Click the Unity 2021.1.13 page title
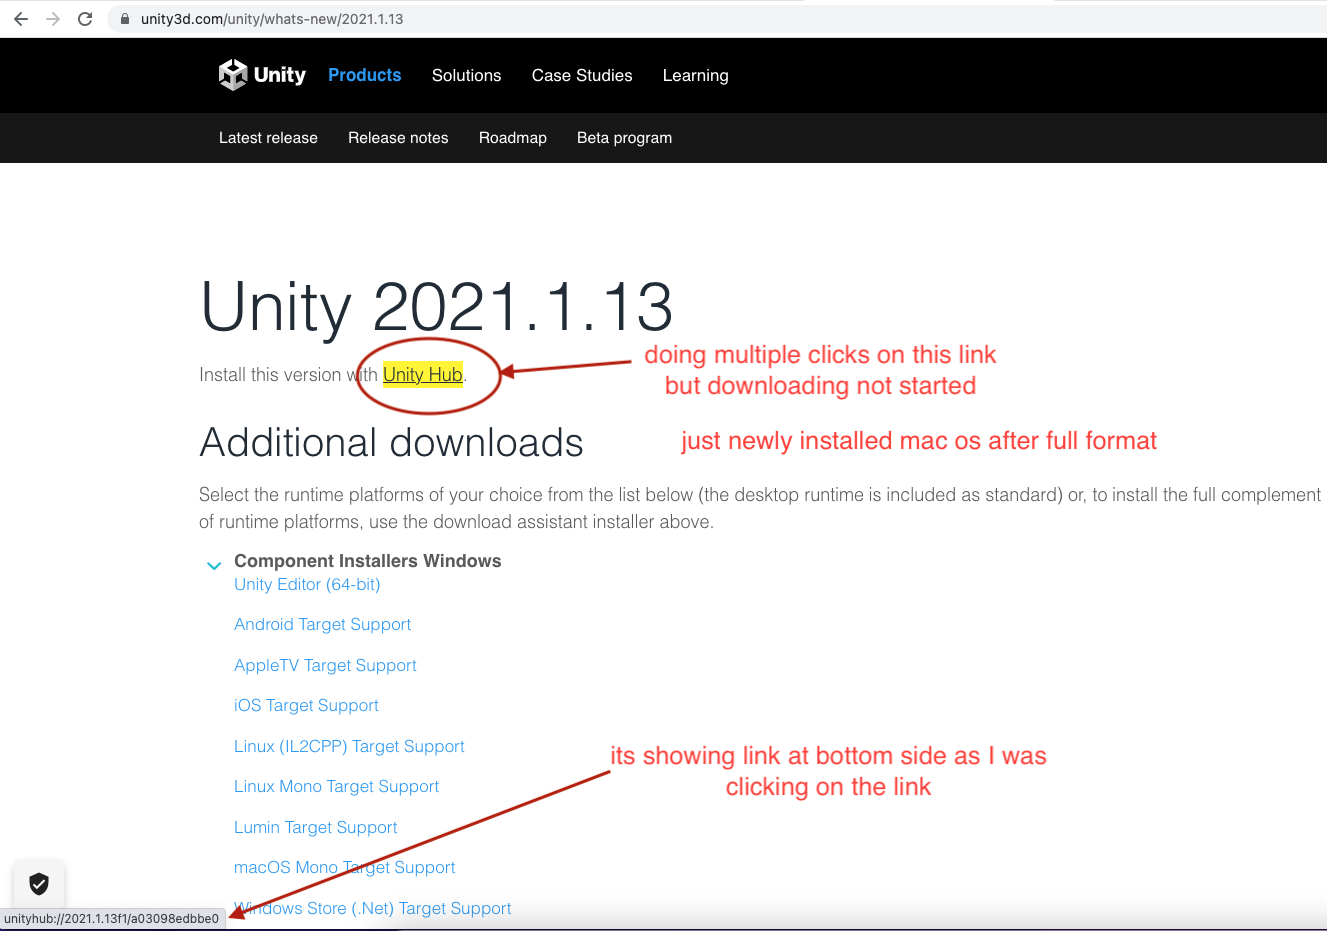The width and height of the screenshot is (1327, 931). [x=437, y=306]
